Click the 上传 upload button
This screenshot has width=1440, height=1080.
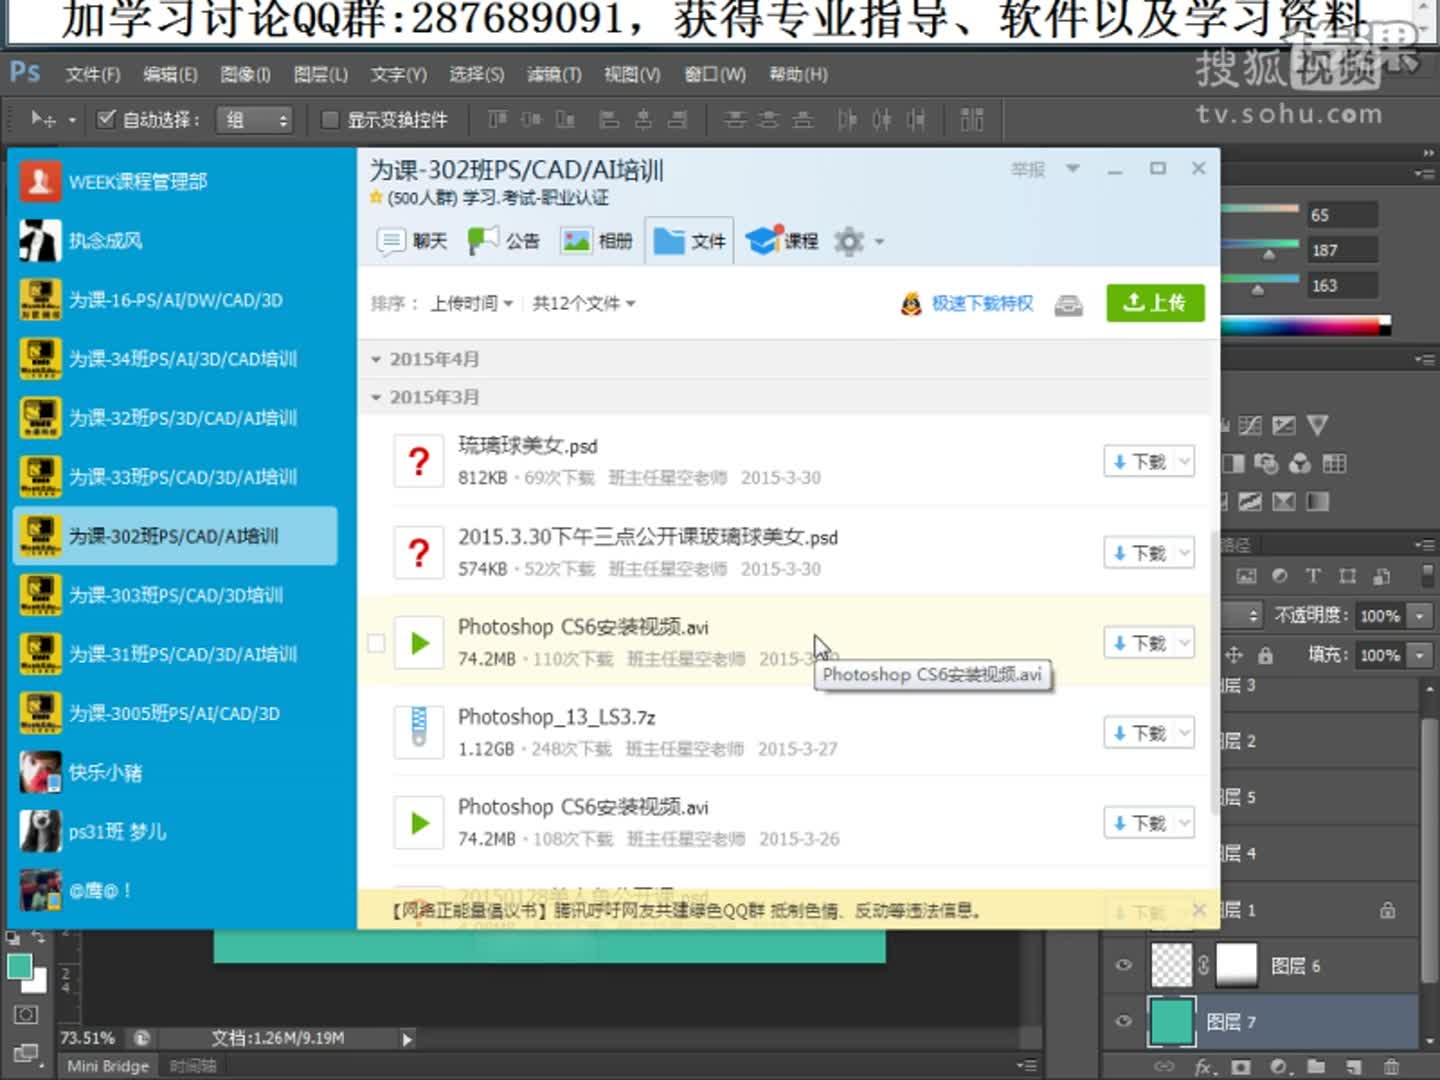coord(1155,303)
